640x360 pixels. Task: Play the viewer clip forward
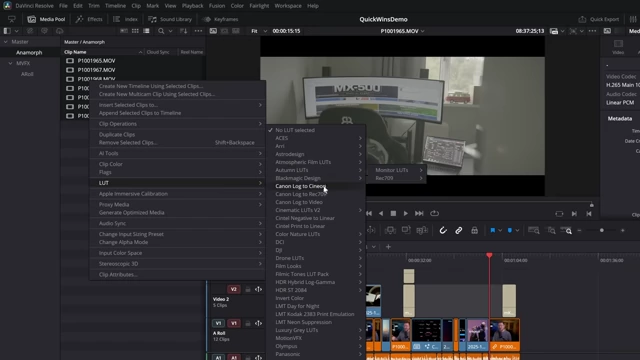click(405, 213)
